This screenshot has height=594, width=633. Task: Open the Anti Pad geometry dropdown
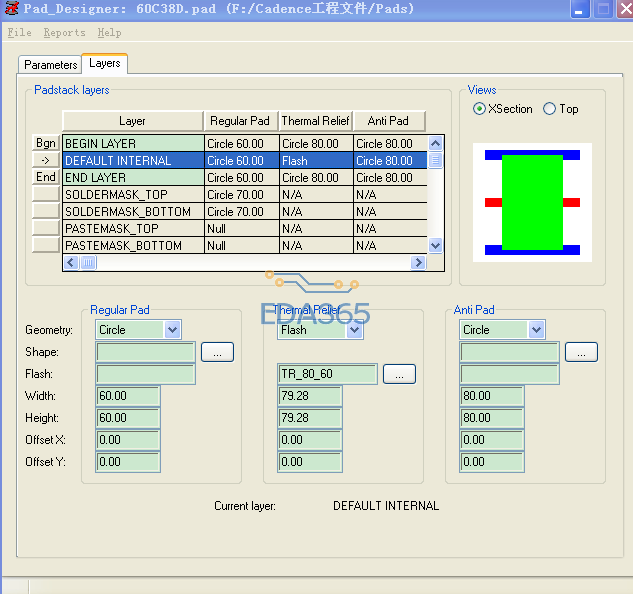536,330
